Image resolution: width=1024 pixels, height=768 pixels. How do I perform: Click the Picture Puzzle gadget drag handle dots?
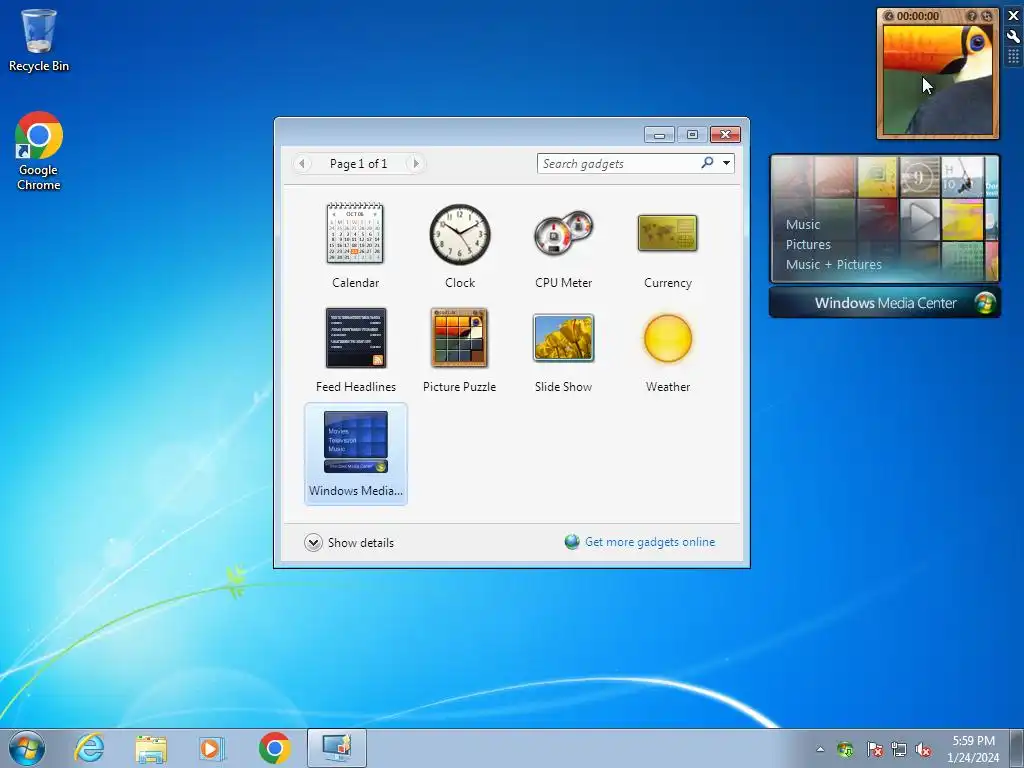[1014, 57]
